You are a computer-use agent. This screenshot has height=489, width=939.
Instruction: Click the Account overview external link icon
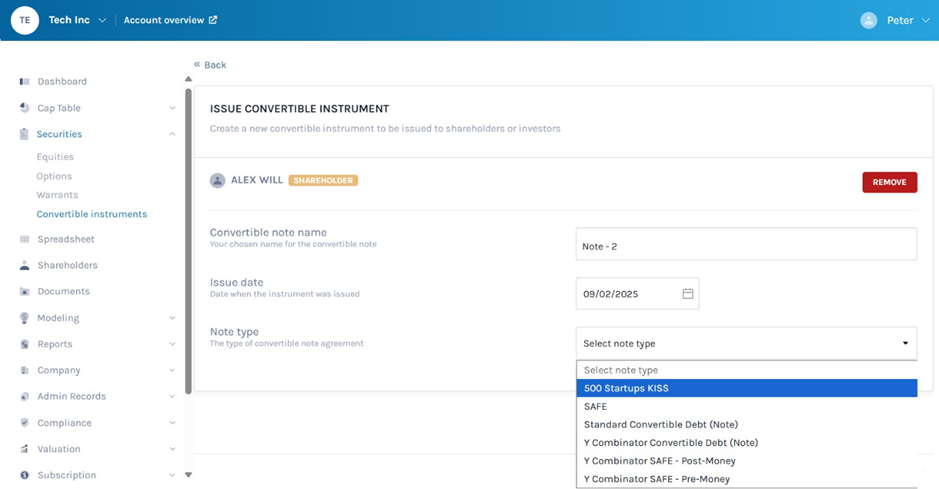pyautogui.click(x=213, y=20)
